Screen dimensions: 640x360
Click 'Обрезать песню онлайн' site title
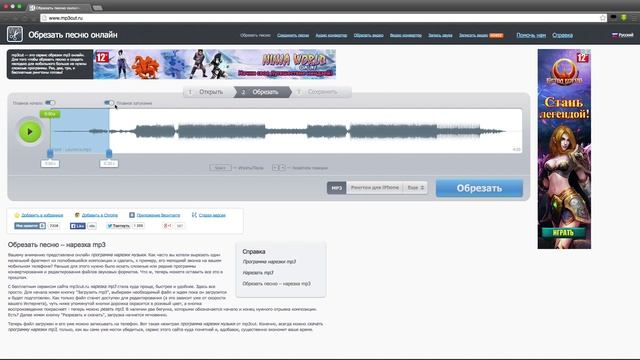point(73,35)
